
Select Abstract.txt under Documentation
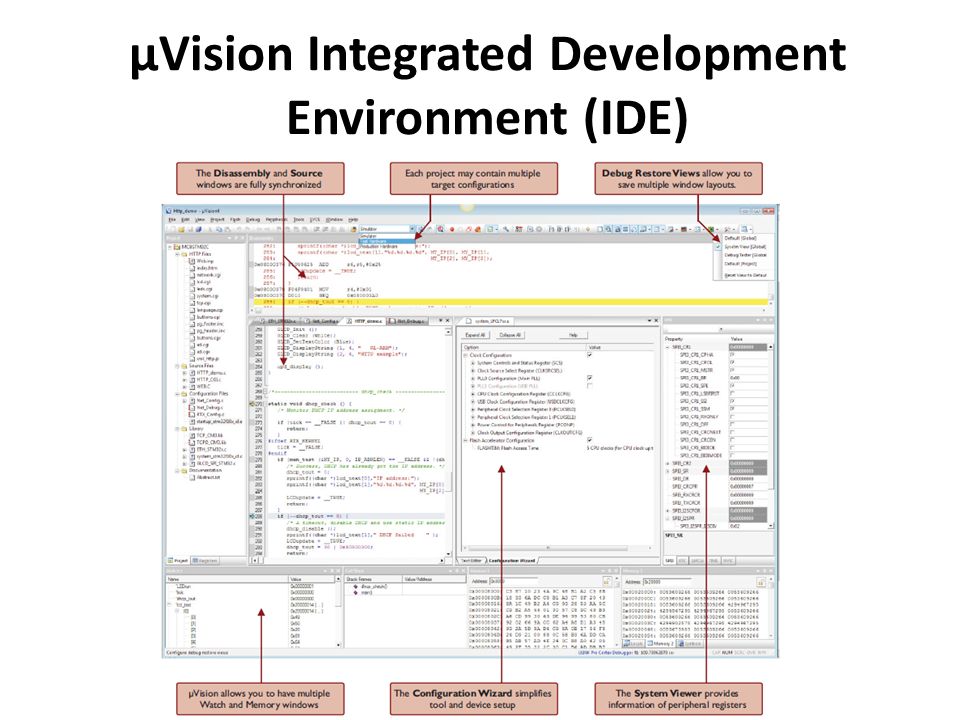pyautogui.click(x=208, y=477)
